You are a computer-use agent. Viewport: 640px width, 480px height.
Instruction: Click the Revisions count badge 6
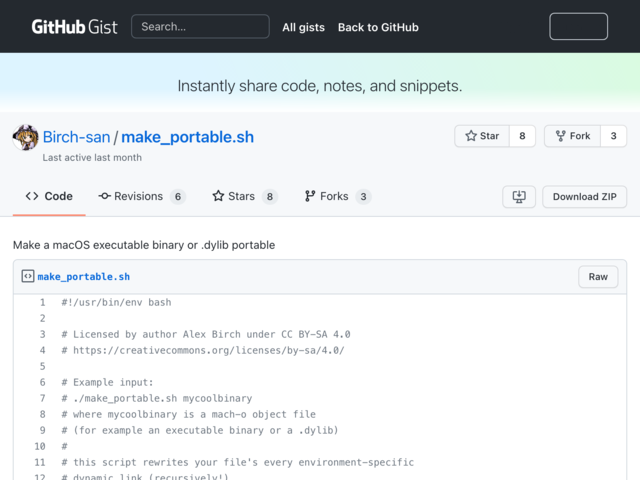(178, 197)
